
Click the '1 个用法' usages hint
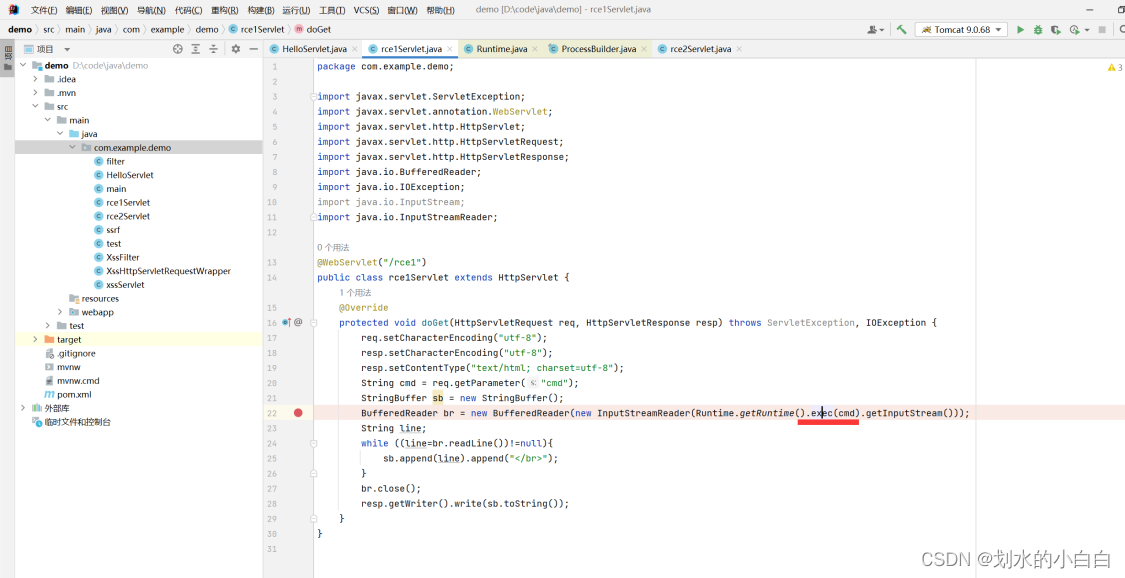pyautogui.click(x=355, y=293)
